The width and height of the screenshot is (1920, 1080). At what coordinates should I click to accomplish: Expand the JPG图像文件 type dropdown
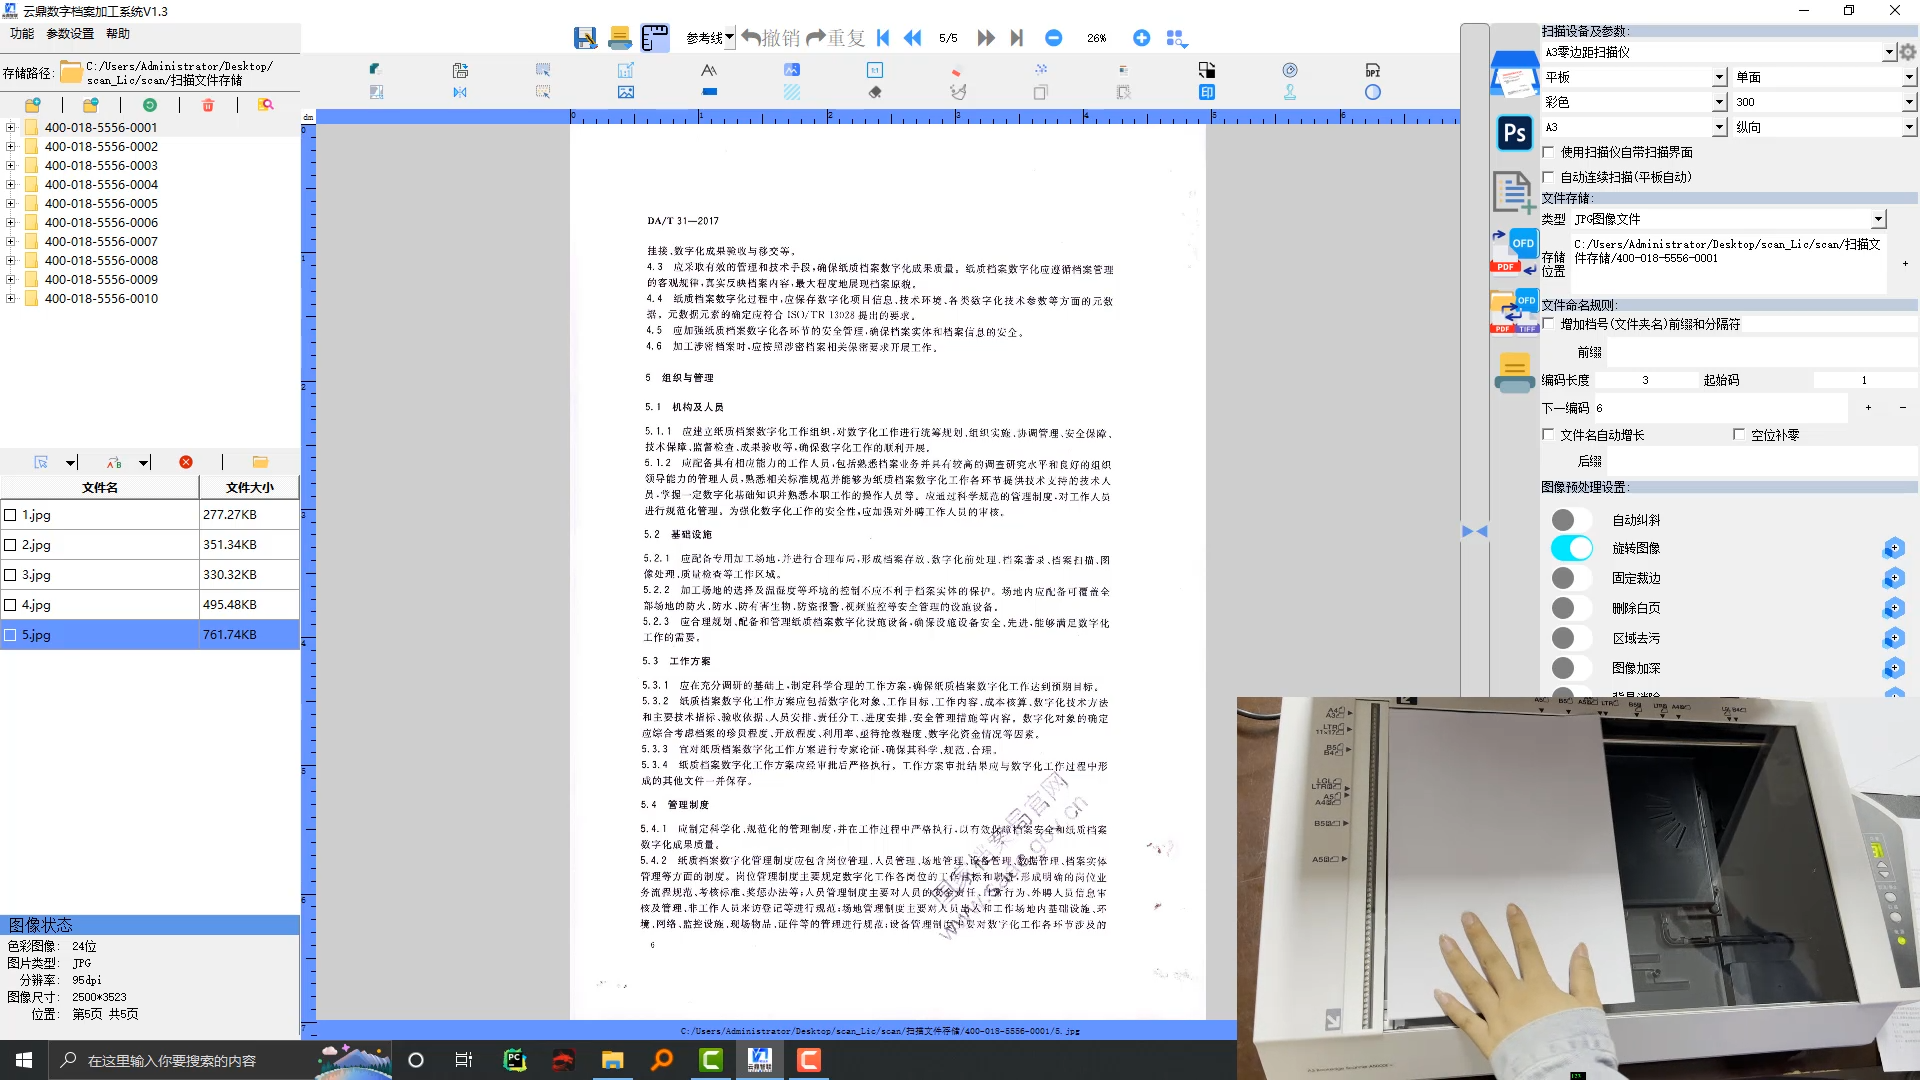click(1877, 219)
